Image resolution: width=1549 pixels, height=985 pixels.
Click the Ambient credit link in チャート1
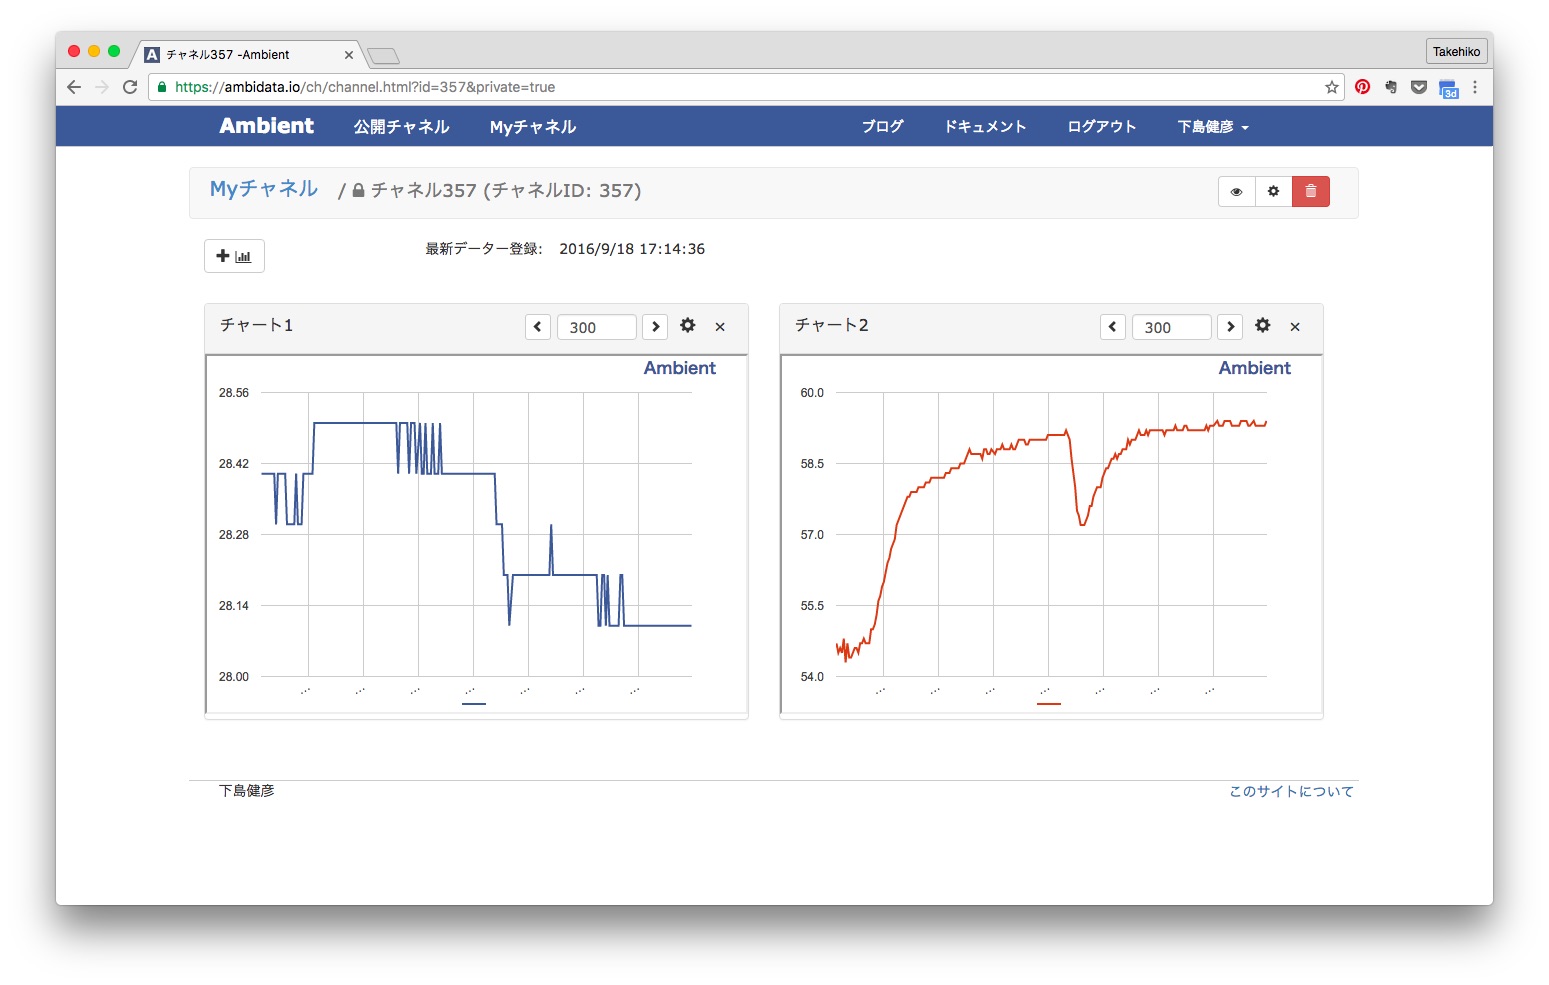tap(679, 368)
